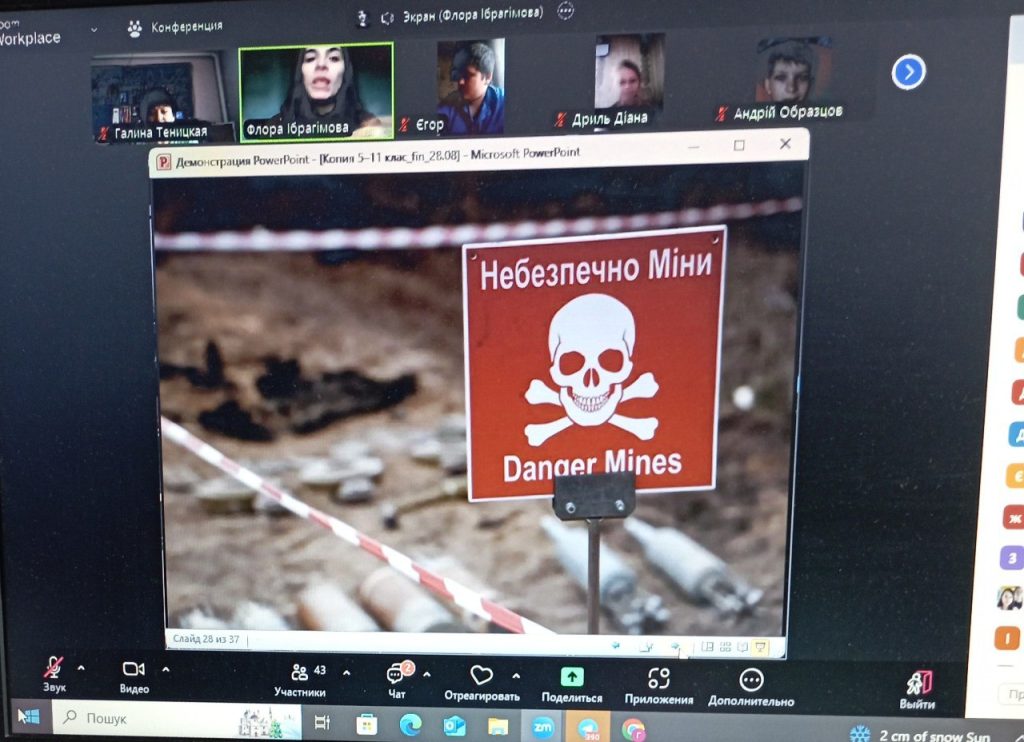
Task: Click the Экран (Флора Ібрагімова) share label
Action: [473, 14]
